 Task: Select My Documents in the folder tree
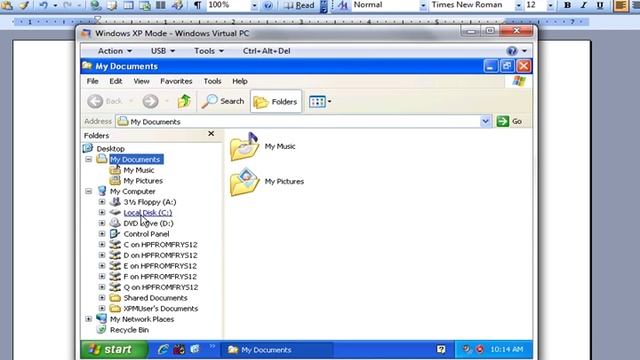pyautogui.click(x=136, y=159)
